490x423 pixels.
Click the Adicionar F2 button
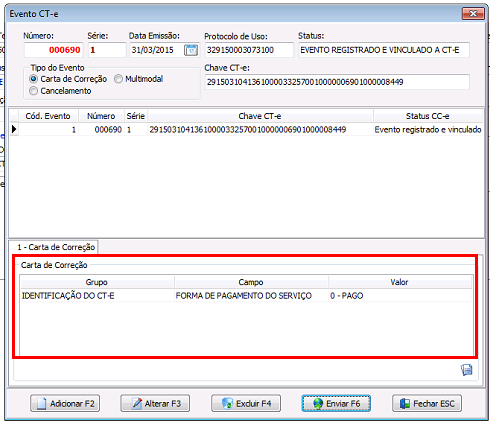[65, 403]
